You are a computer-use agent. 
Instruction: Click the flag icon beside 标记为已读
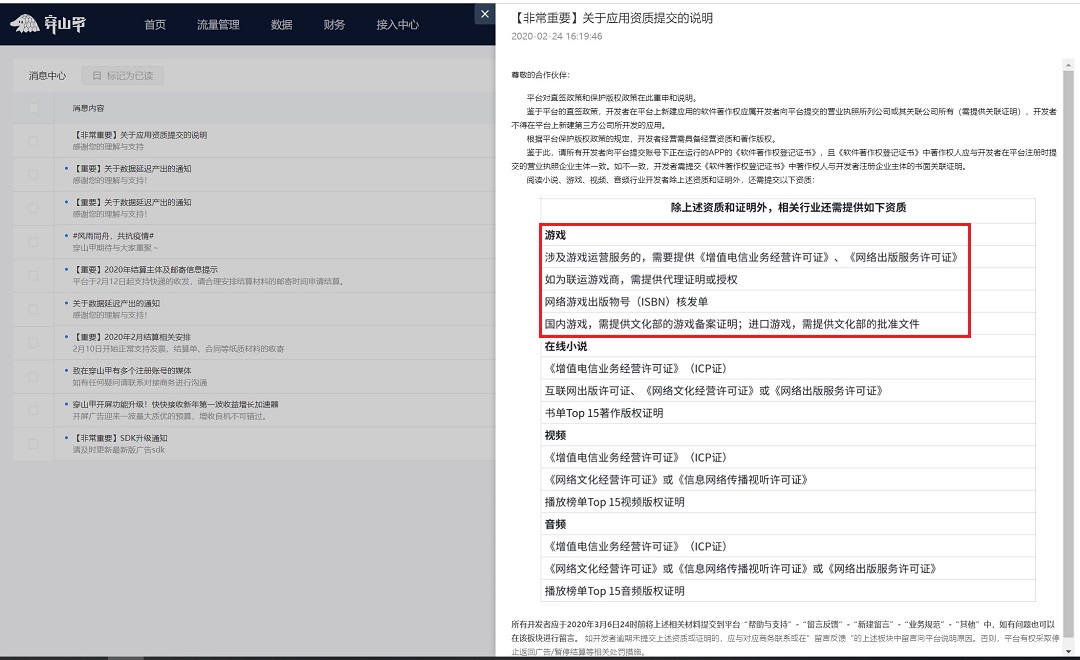coord(97,75)
